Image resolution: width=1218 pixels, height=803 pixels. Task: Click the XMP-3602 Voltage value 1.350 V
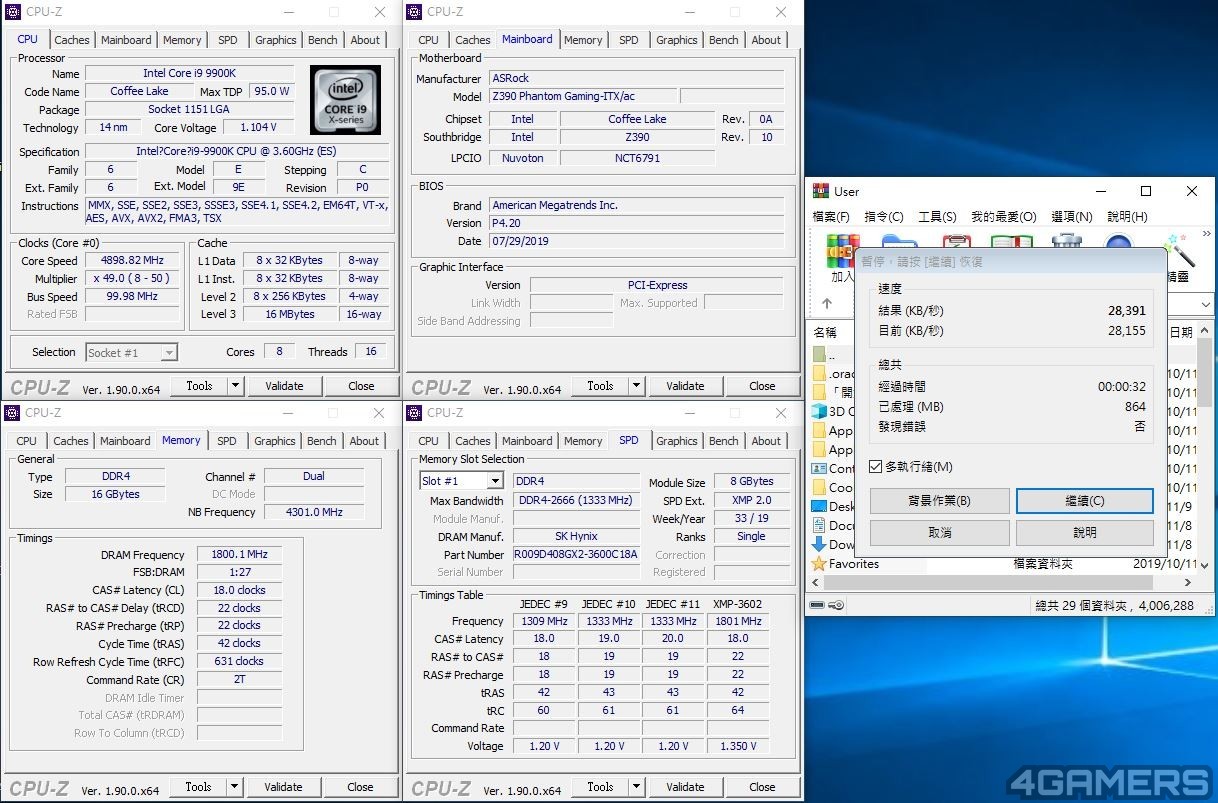737,746
